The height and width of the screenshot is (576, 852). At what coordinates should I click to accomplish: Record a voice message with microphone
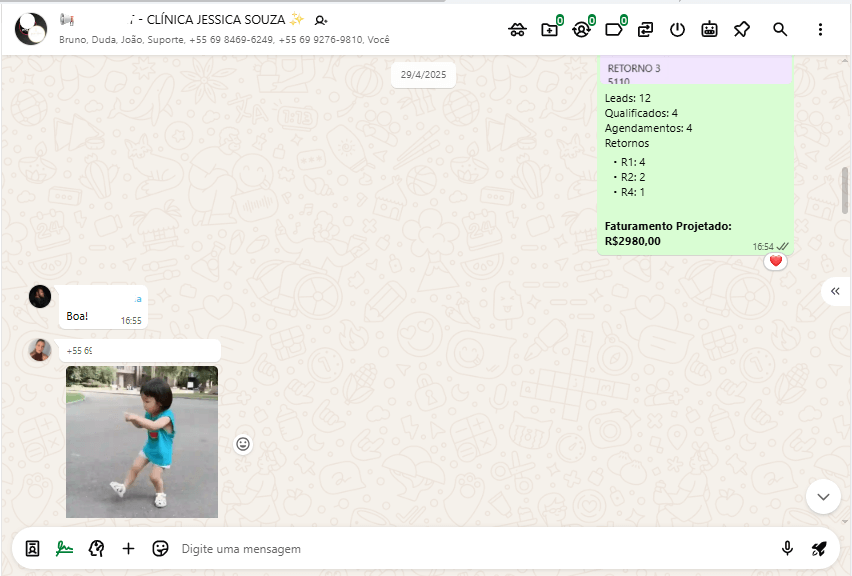coord(787,548)
